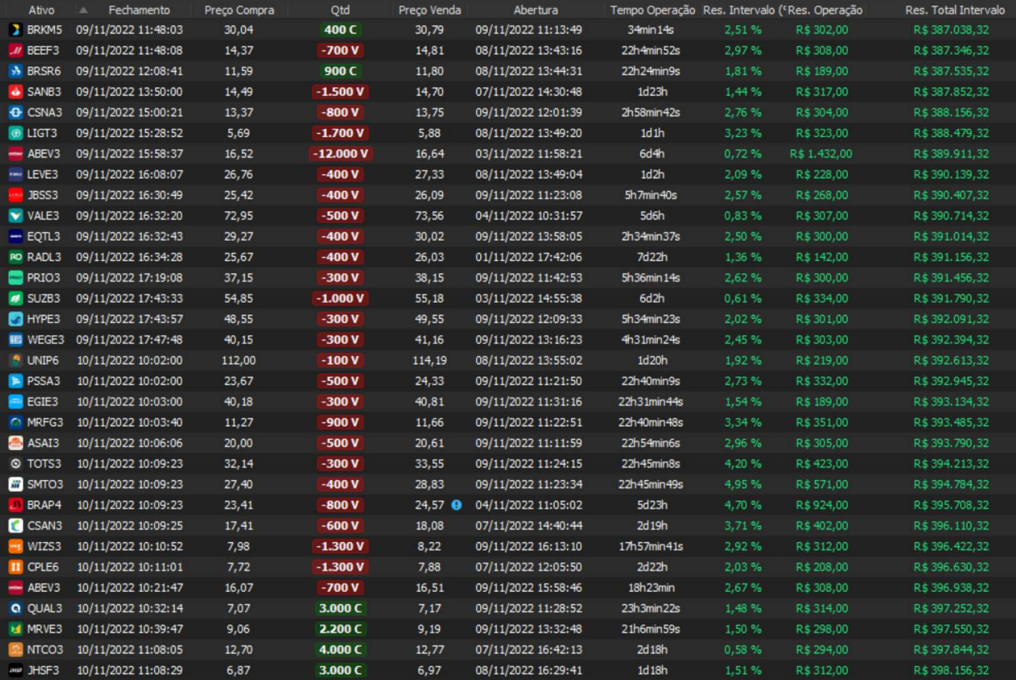
Task: Click the red SANB3 Santander logo icon
Action: (15, 92)
